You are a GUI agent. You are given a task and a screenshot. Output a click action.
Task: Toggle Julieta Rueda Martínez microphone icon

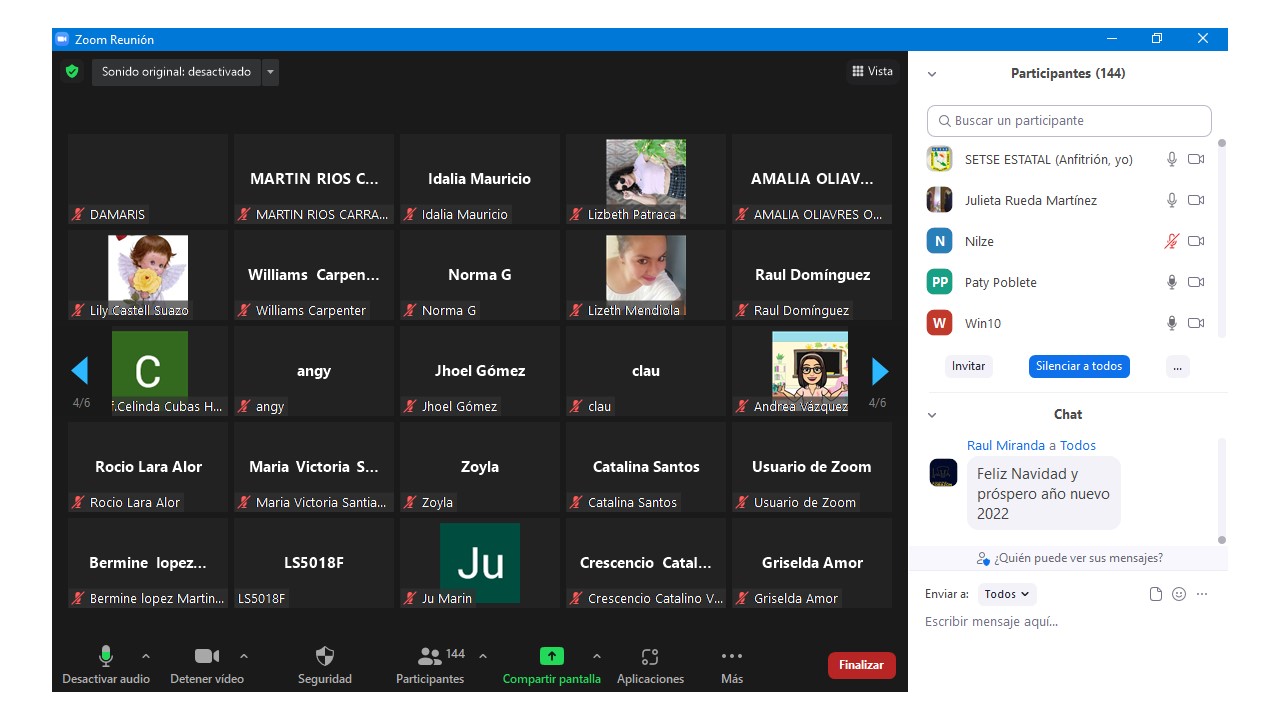pos(1172,200)
